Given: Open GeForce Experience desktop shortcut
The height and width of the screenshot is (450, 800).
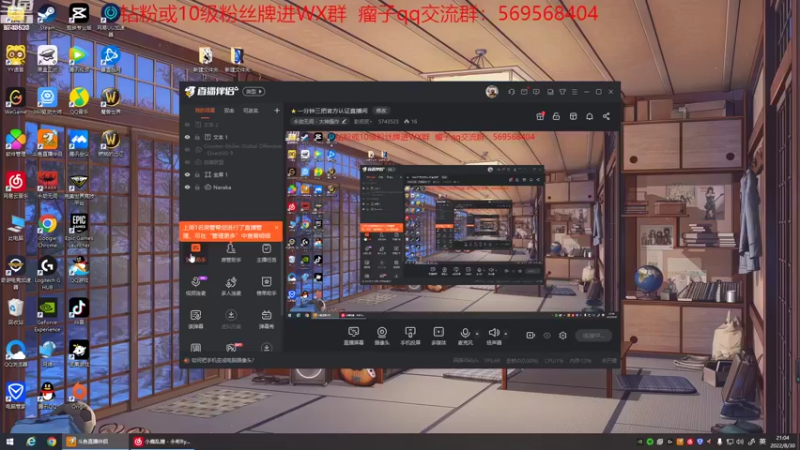Looking at the screenshot, I should [47, 315].
